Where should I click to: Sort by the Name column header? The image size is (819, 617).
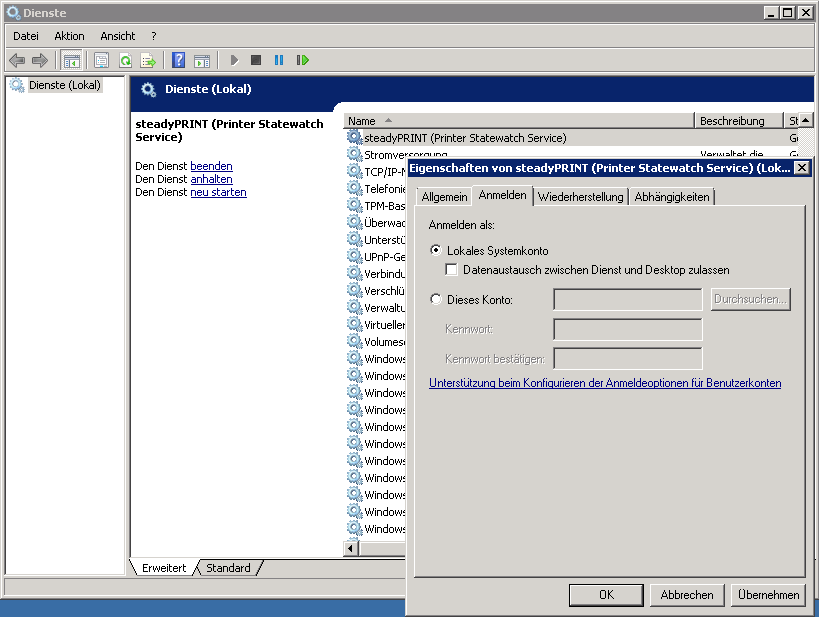[519, 121]
